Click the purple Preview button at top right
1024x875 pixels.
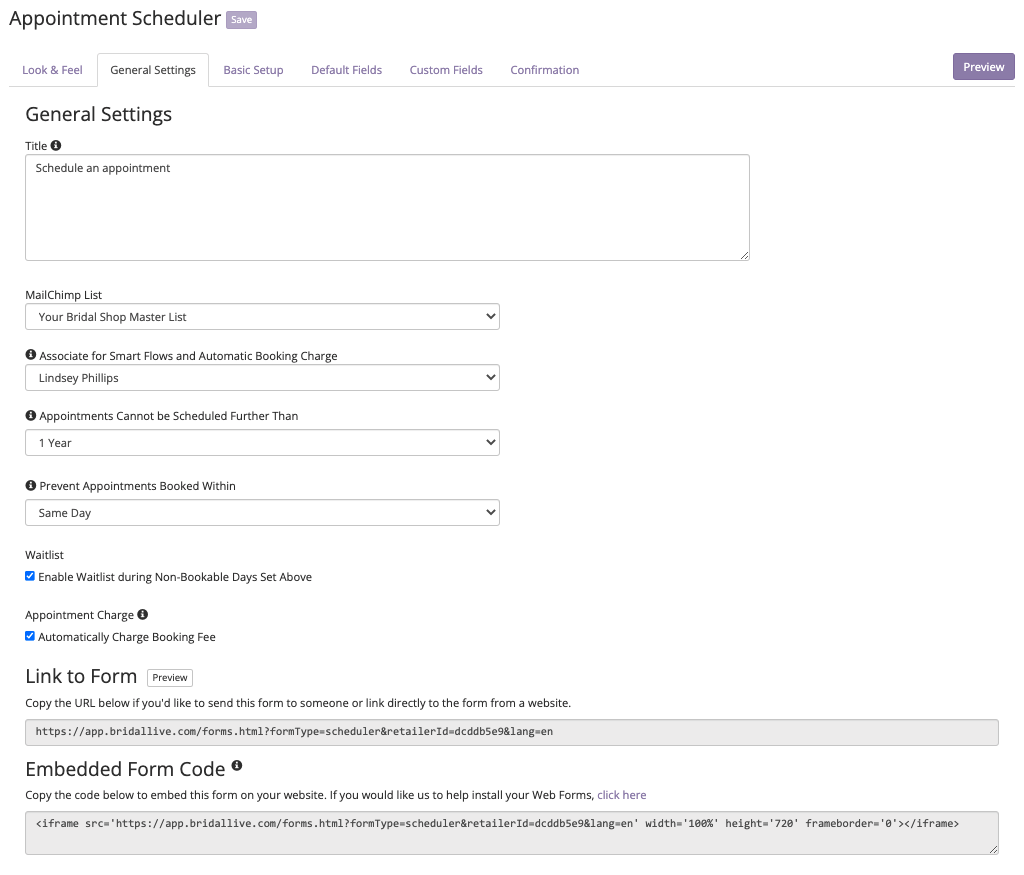tap(984, 67)
